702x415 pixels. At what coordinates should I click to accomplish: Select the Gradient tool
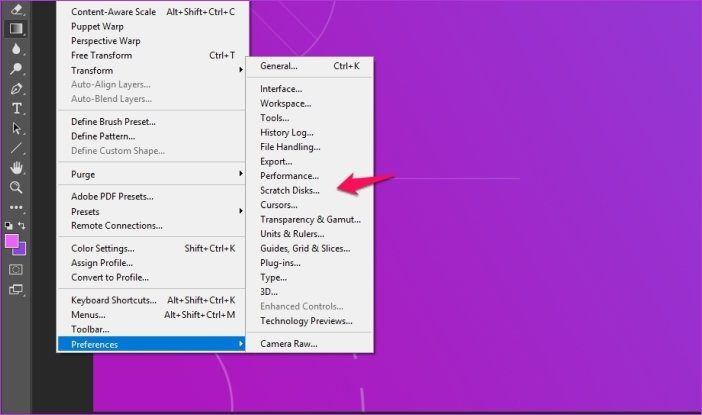coord(16,29)
